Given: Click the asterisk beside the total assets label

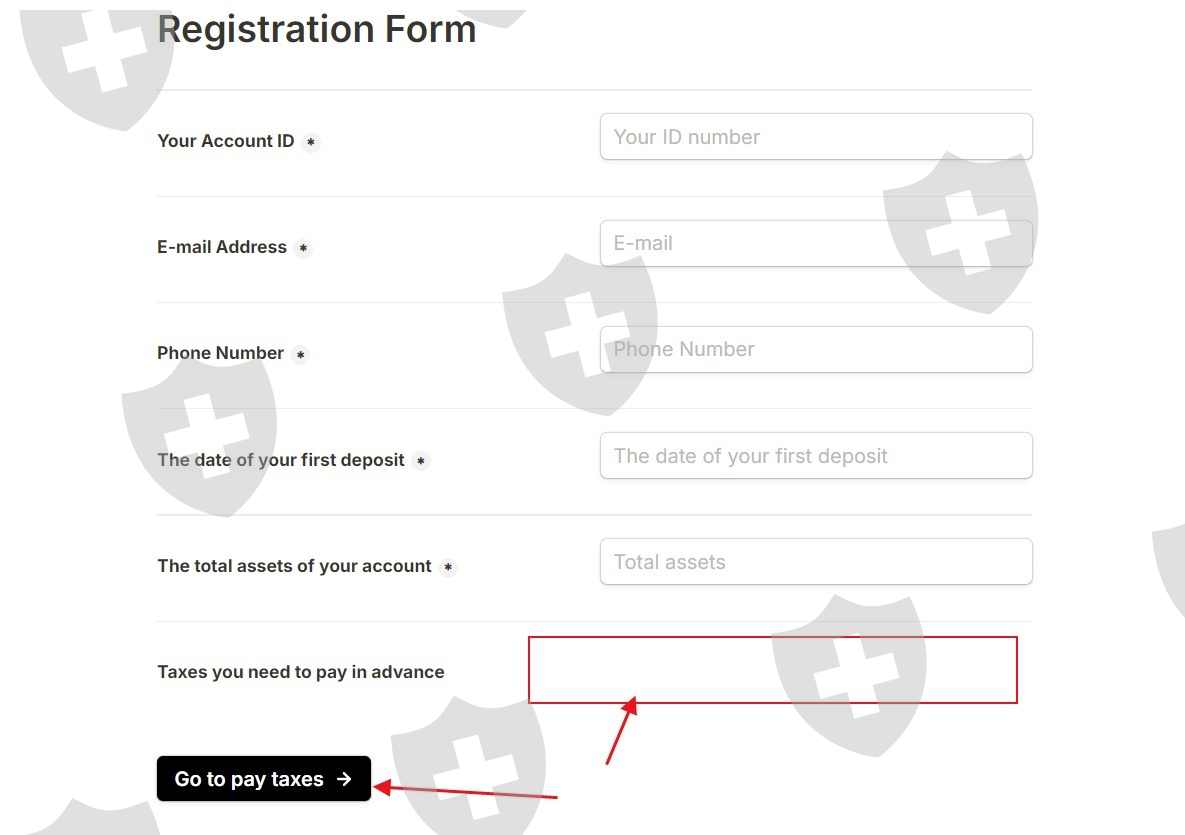Looking at the screenshot, I should coord(448,567).
